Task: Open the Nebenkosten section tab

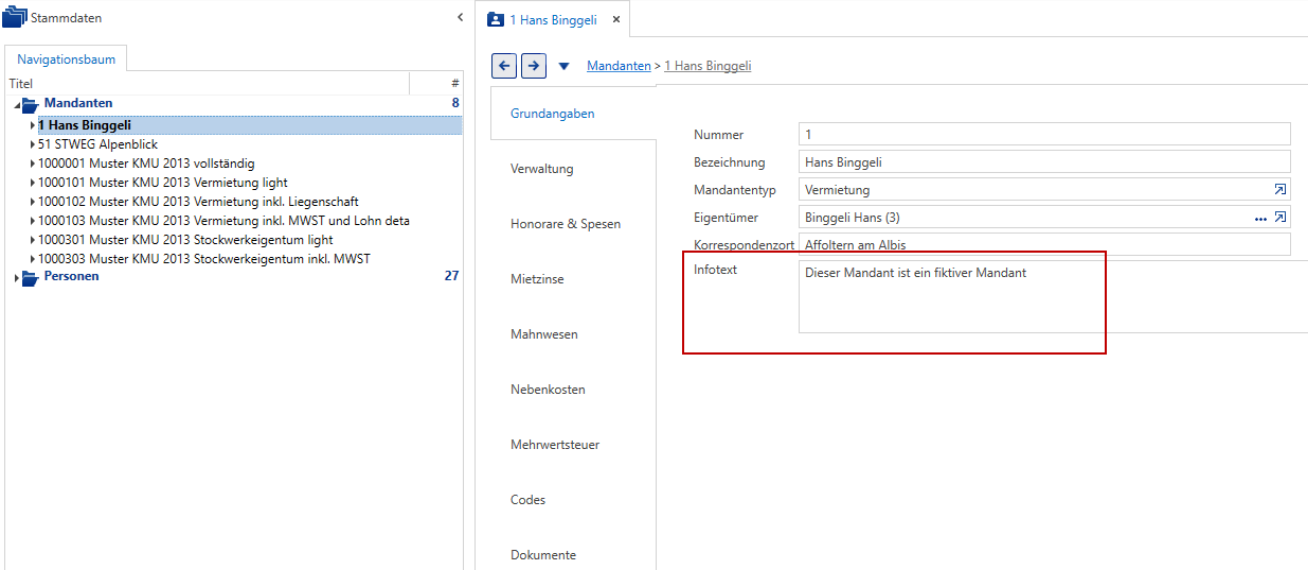Action: point(547,389)
